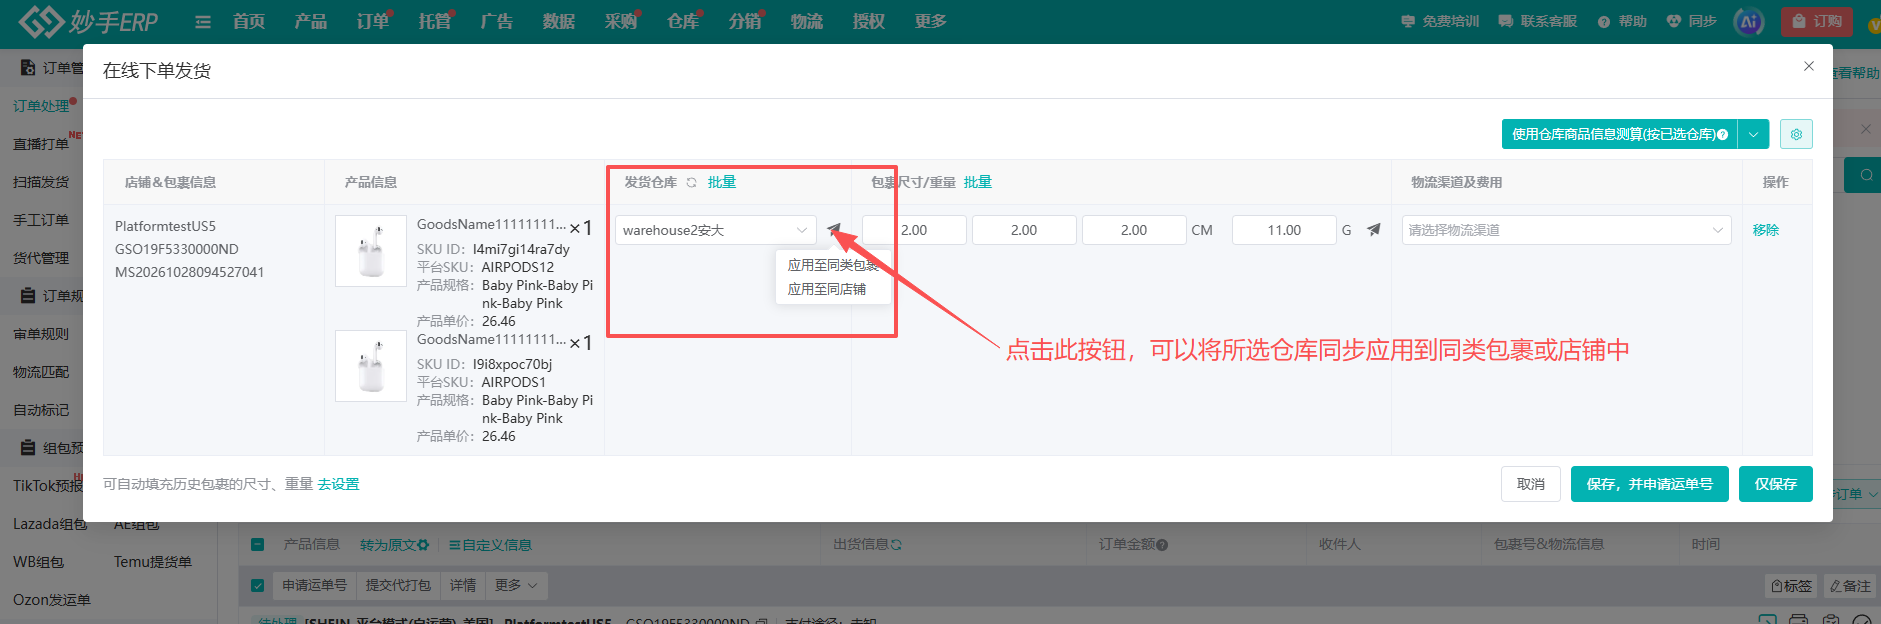Click 自定义信息 link in order list

click(490, 545)
